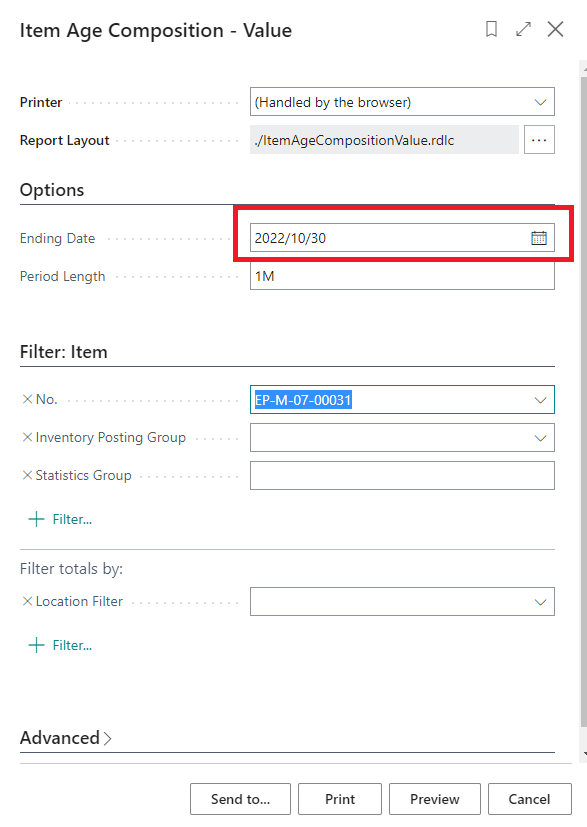Select the Period Length input field
Screen dimensions: 587x827
click(400, 275)
